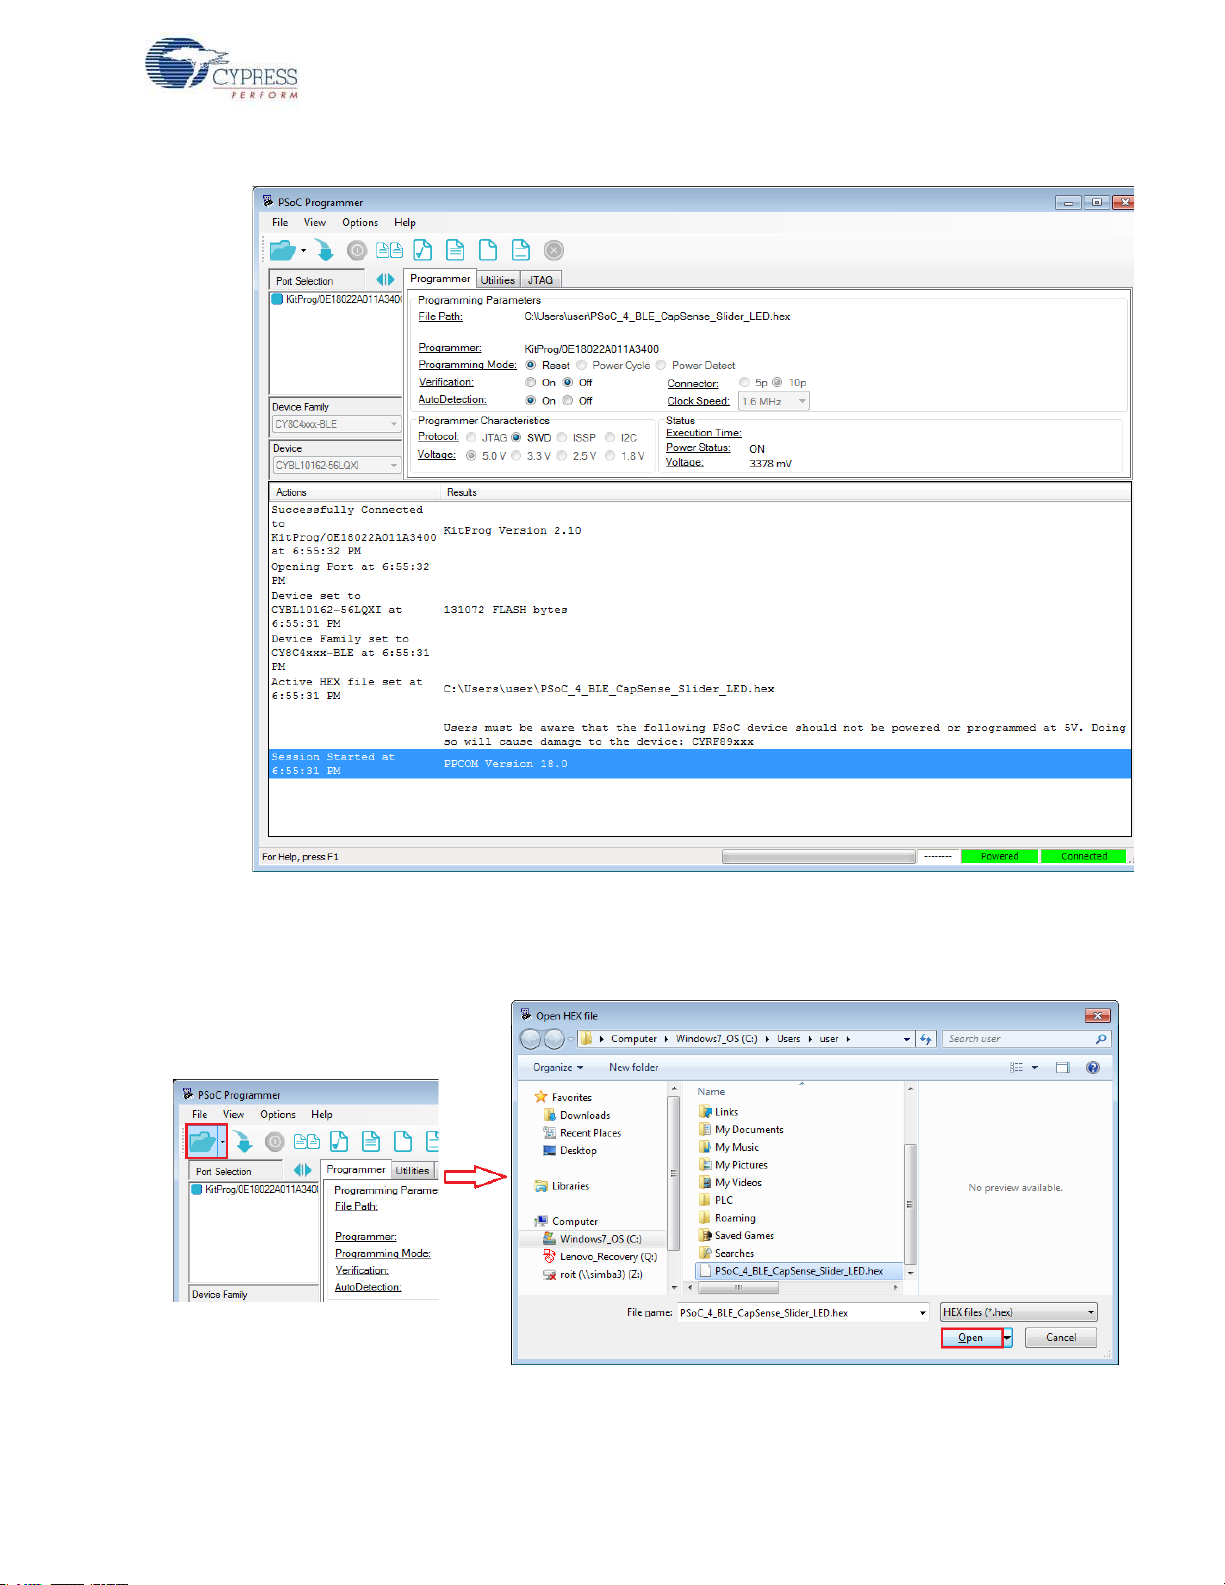Switch to Utilities tab in full PSoC Programmer window
The width and height of the screenshot is (1225, 1585).
pos(498,280)
